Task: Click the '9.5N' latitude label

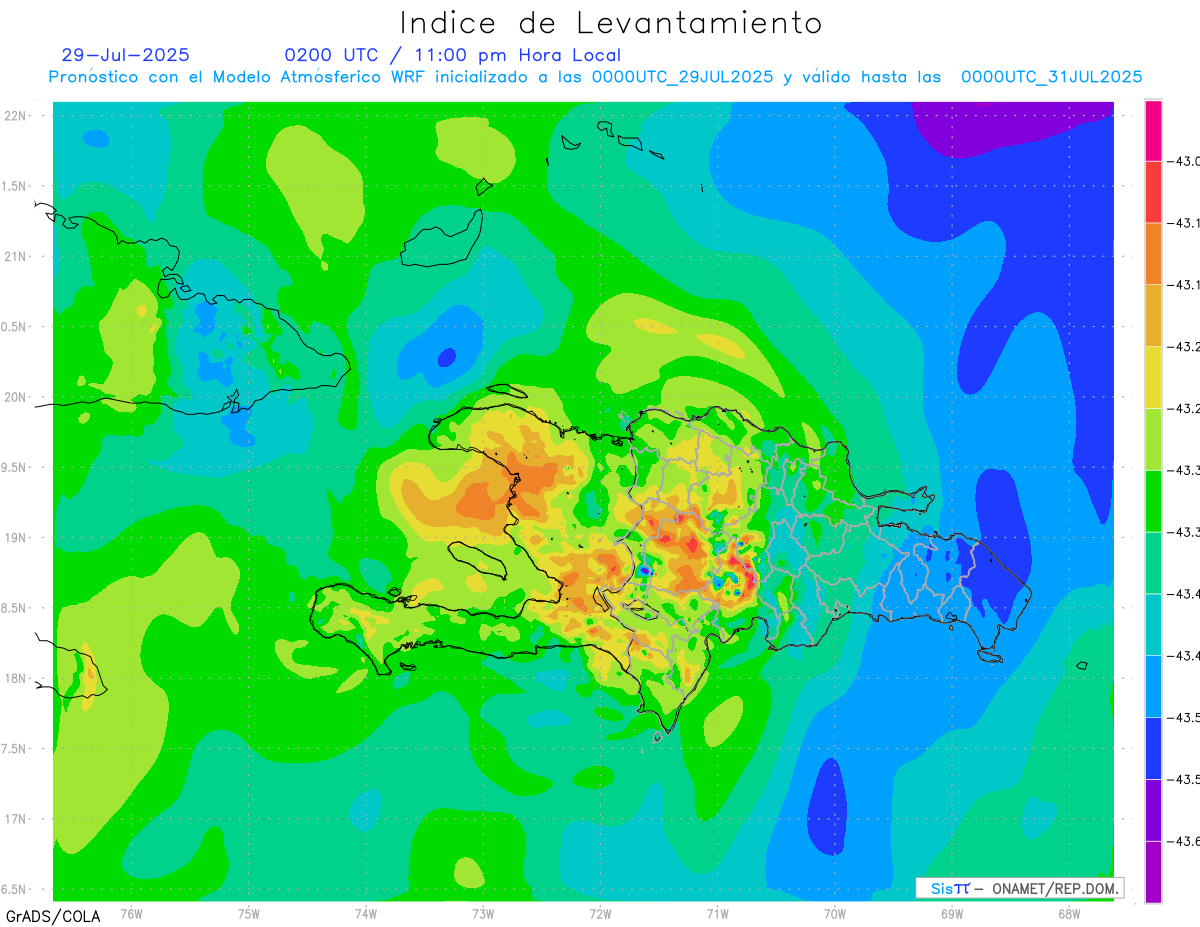Action: 14,467
